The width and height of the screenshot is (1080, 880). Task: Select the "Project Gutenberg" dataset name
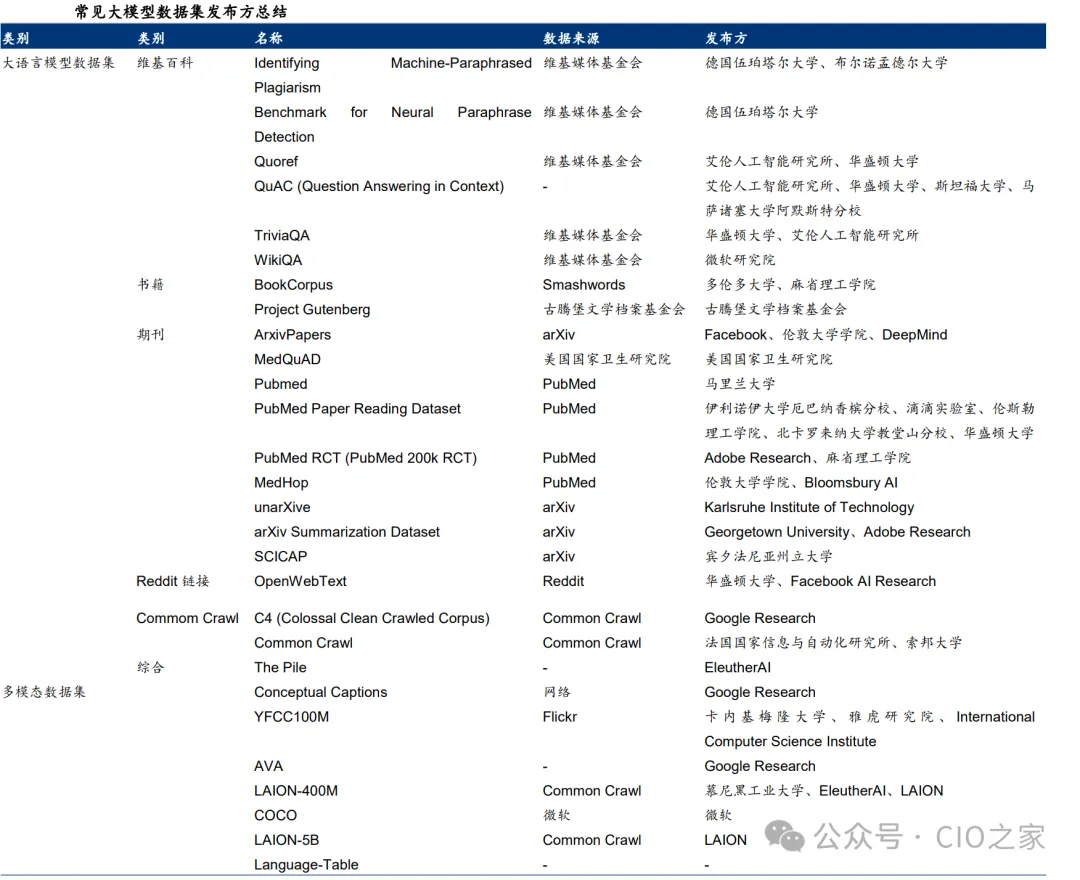[x=311, y=310]
